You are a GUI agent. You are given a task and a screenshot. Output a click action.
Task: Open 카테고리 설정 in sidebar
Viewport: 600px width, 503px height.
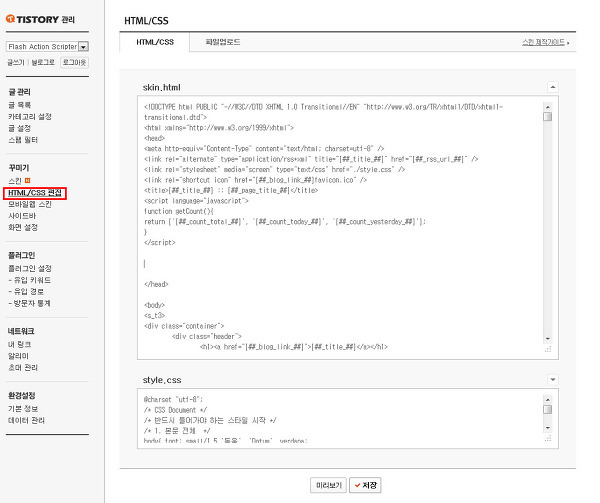[30, 116]
